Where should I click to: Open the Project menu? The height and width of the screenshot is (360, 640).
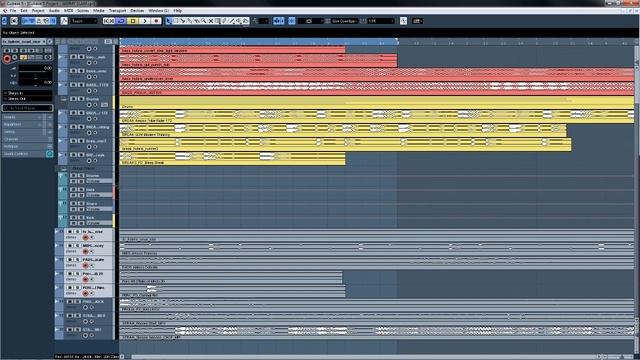[x=38, y=11]
